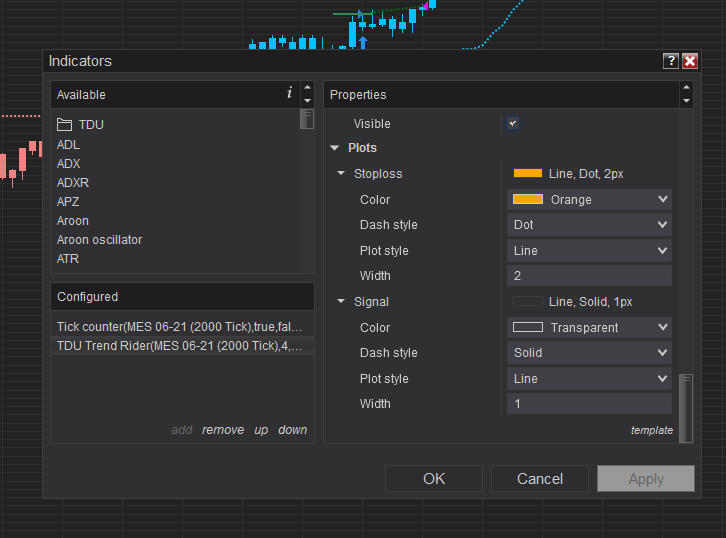Click the info icon in Available panel

click(290, 93)
